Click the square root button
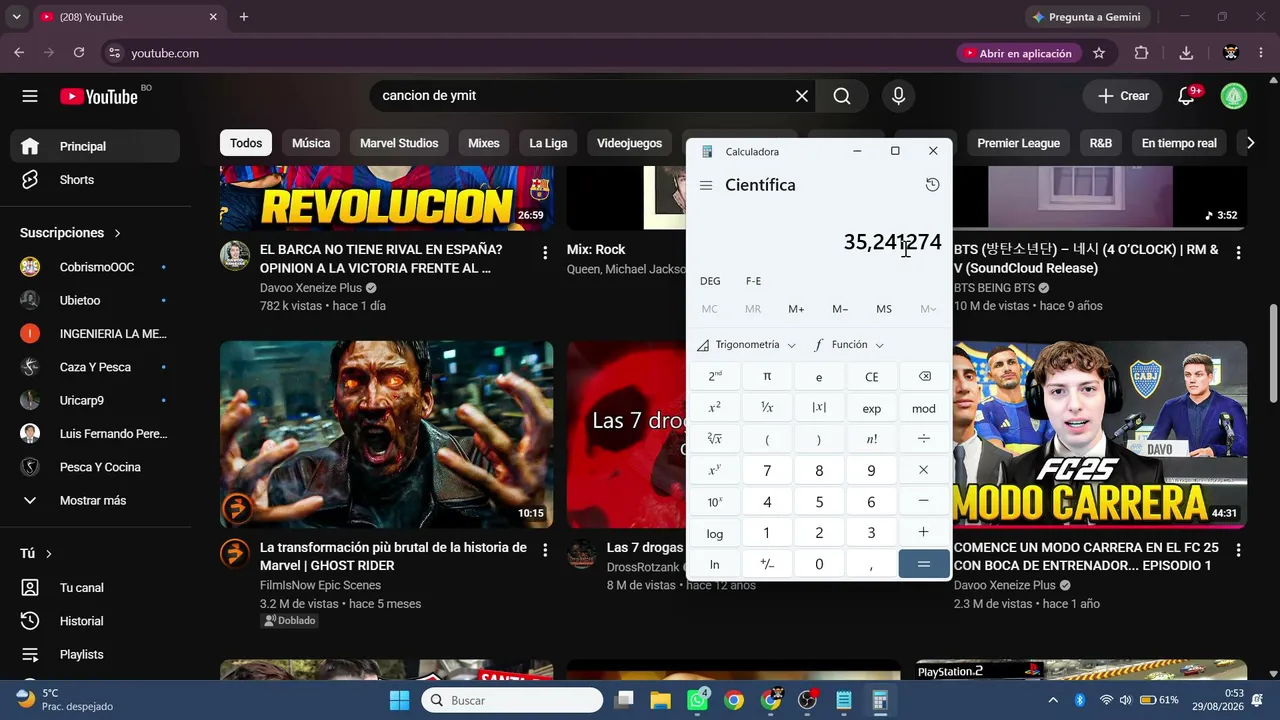The width and height of the screenshot is (1280, 720). tap(715, 439)
